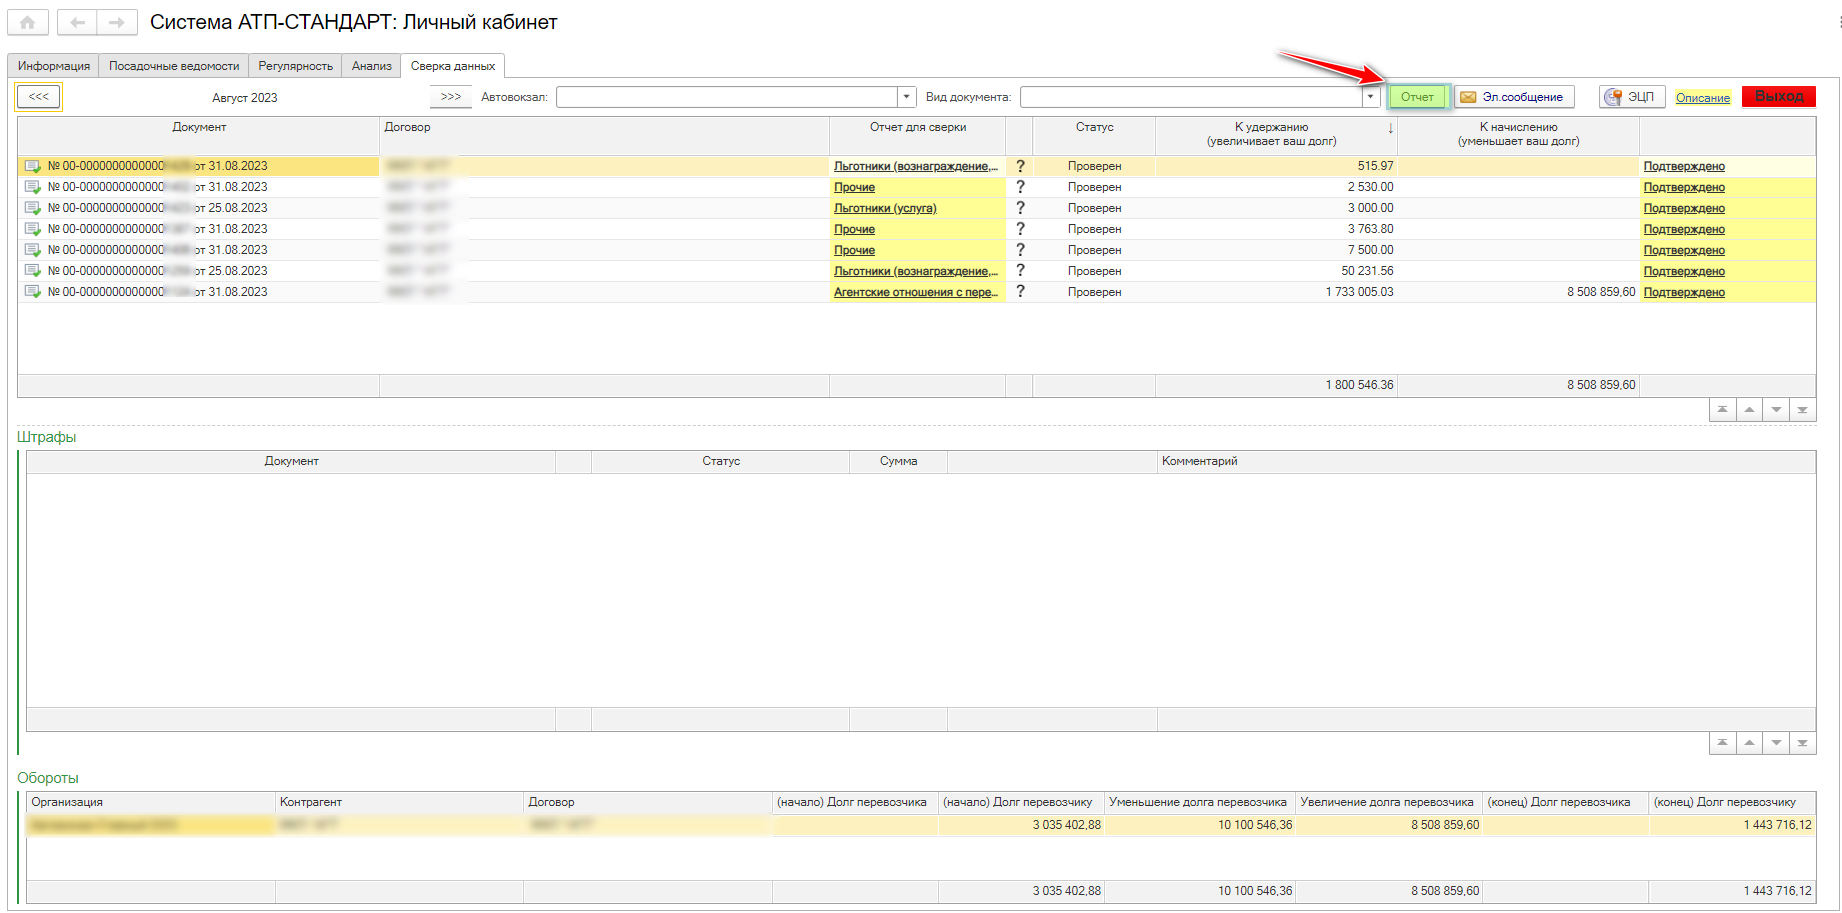
Task: Open the Анализ tab
Action: click(x=371, y=66)
